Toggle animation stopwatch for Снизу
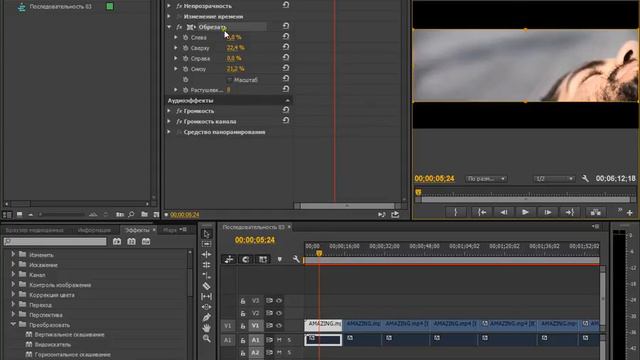640x360 pixels. click(x=185, y=69)
